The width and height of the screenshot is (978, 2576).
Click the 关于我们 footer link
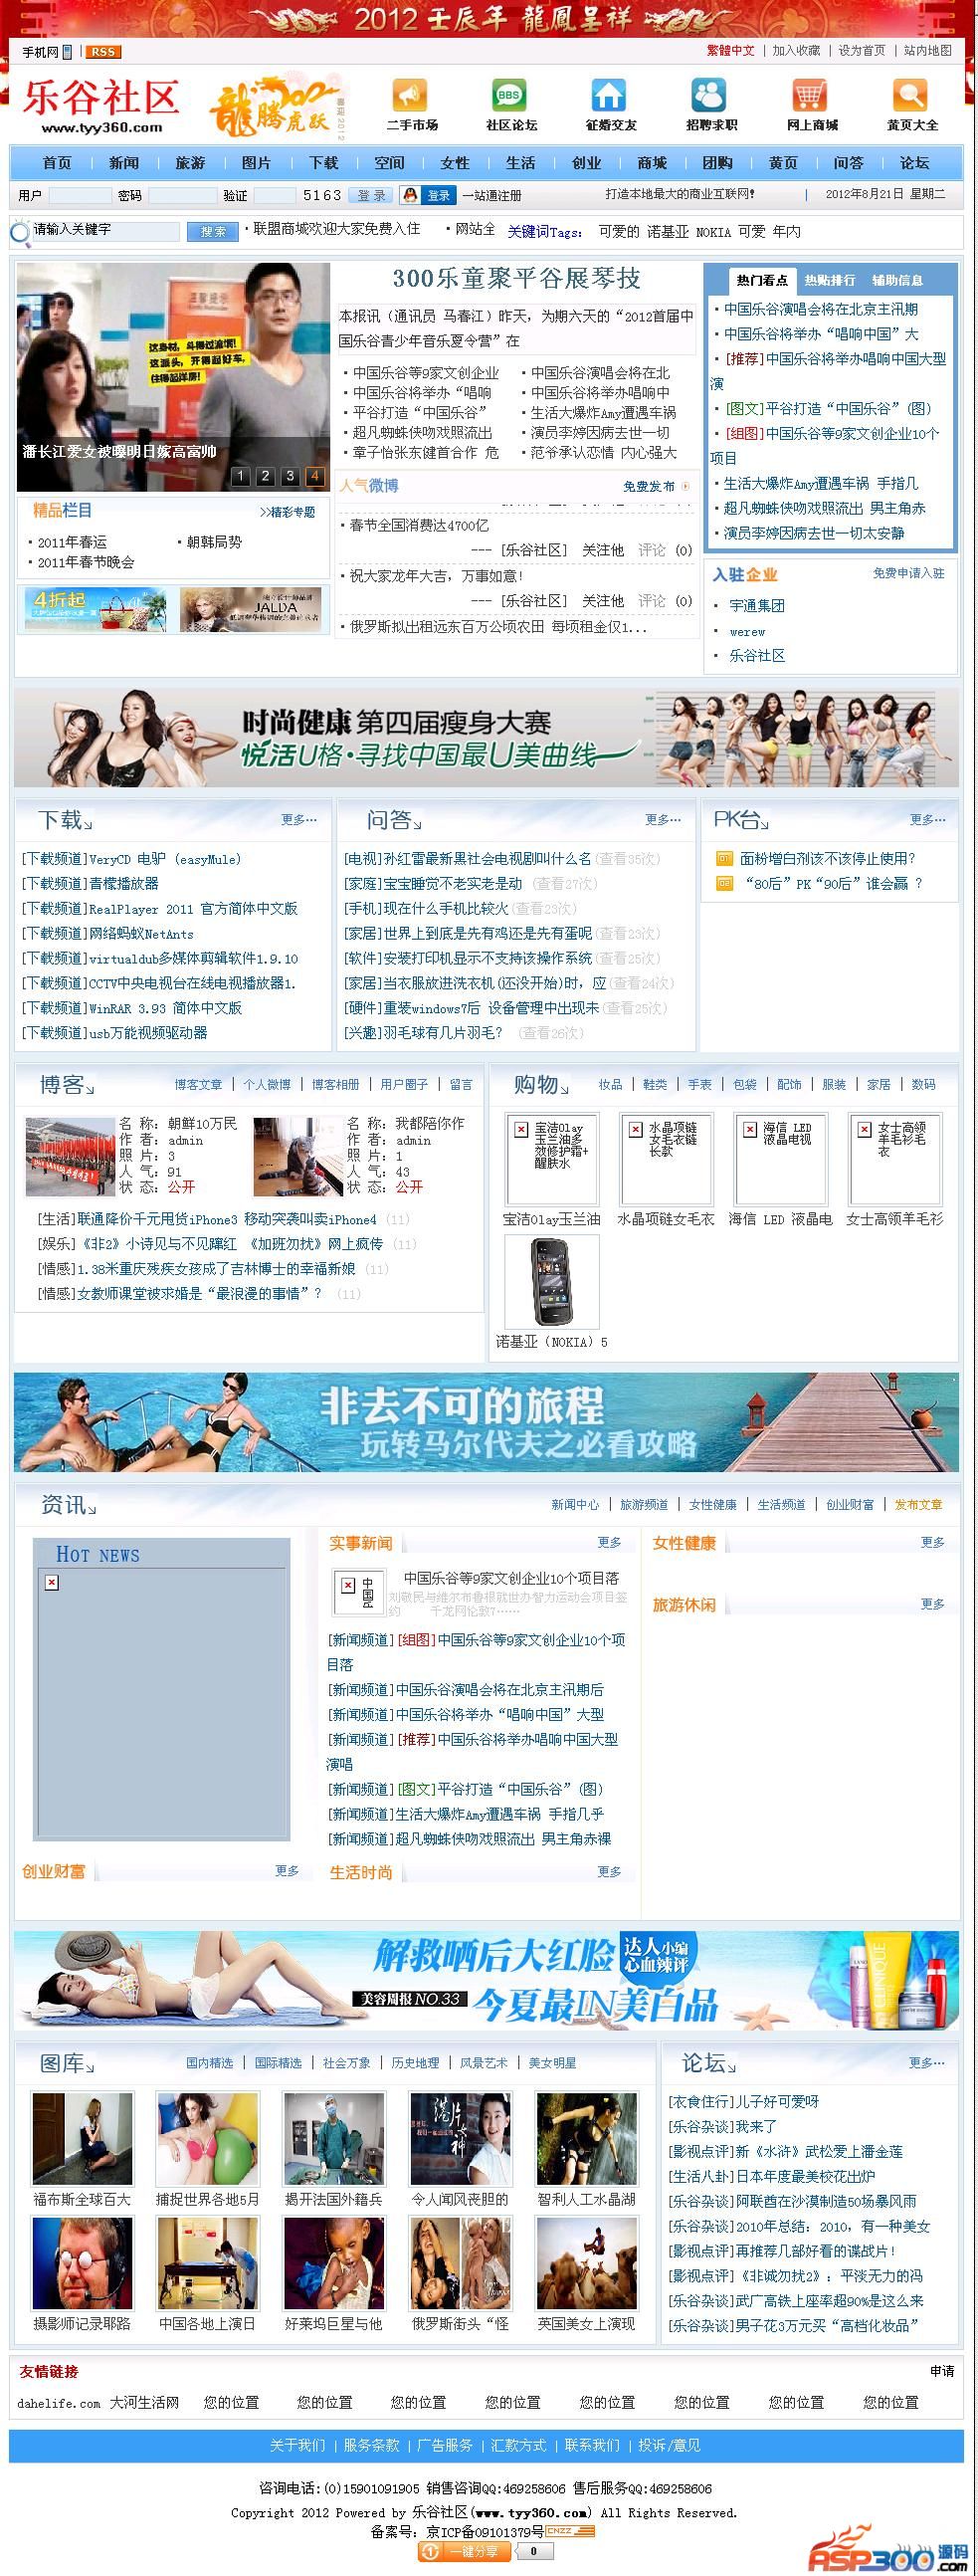(x=297, y=2445)
